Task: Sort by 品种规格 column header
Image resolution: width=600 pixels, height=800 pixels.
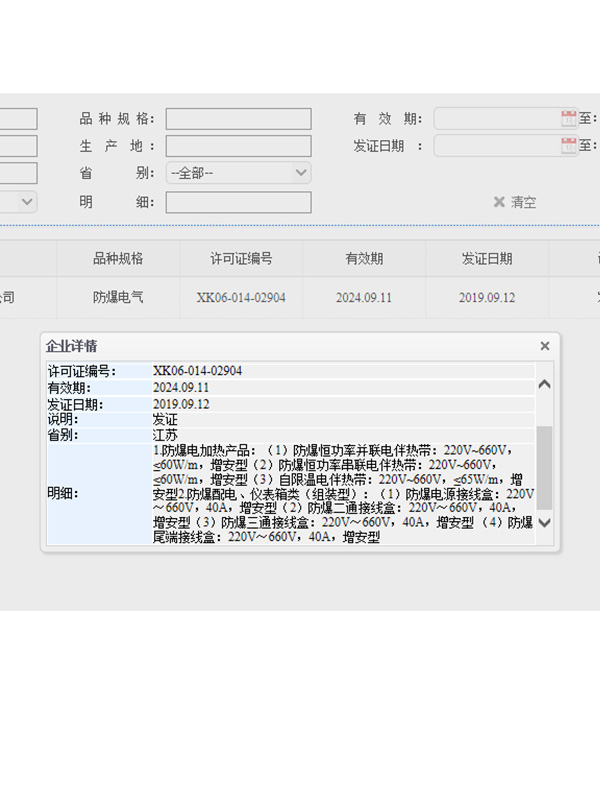Action: pyautogui.click(x=118, y=258)
